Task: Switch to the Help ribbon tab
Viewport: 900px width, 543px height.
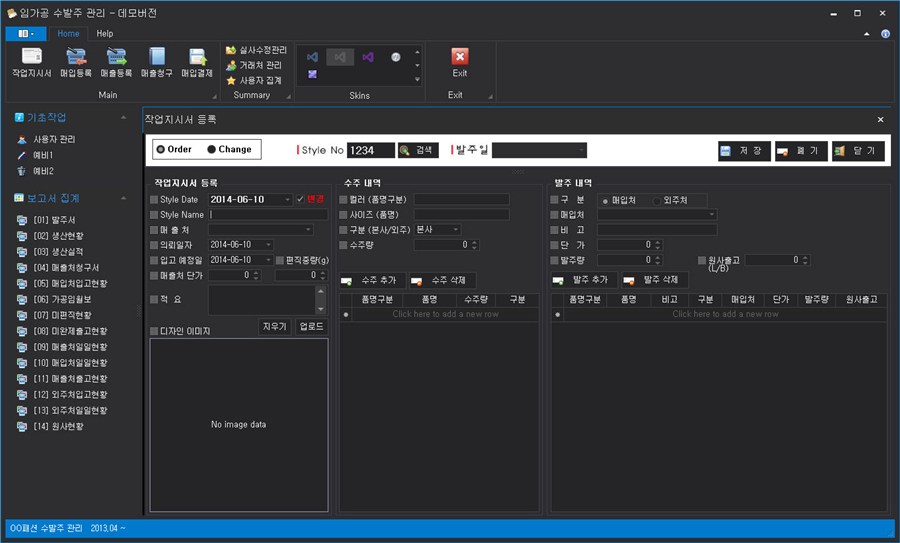Action: click(x=104, y=33)
